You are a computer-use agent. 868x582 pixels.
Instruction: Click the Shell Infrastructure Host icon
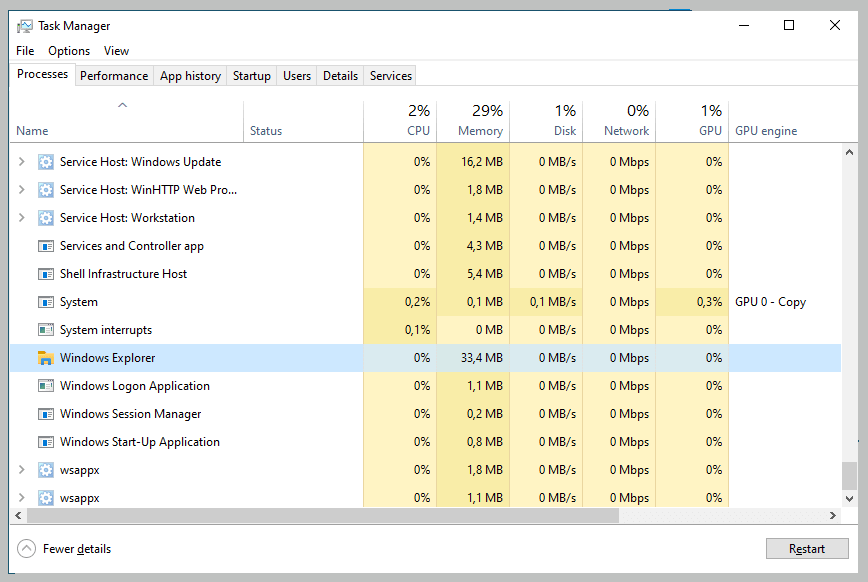point(44,273)
